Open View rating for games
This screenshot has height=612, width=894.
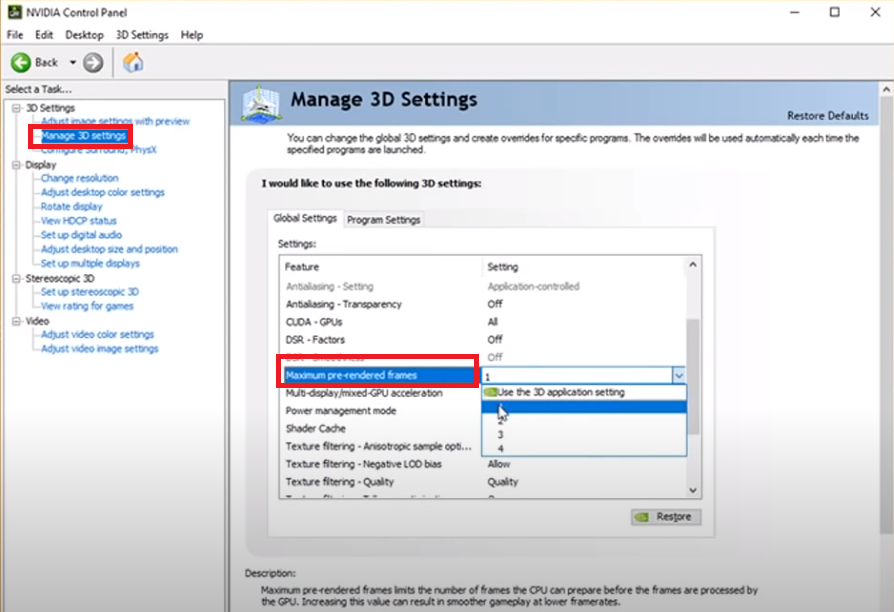click(x=87, y=306)
